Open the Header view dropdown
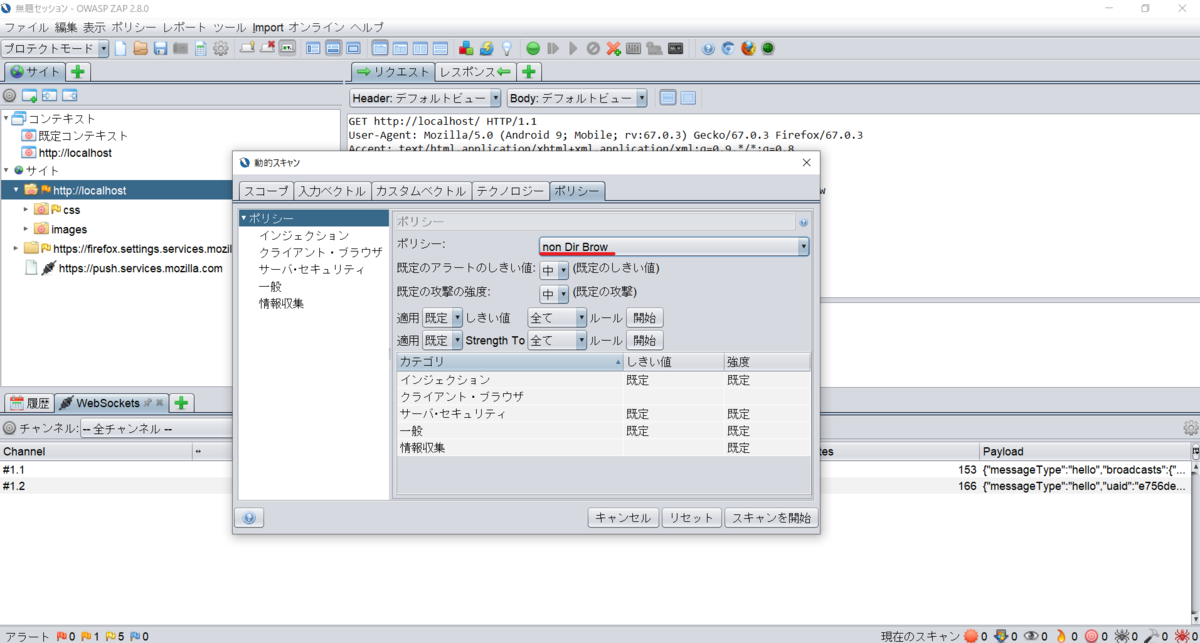Image resolution: width=1200 pixels, height=643 pixels. click(x=425, y=98)
